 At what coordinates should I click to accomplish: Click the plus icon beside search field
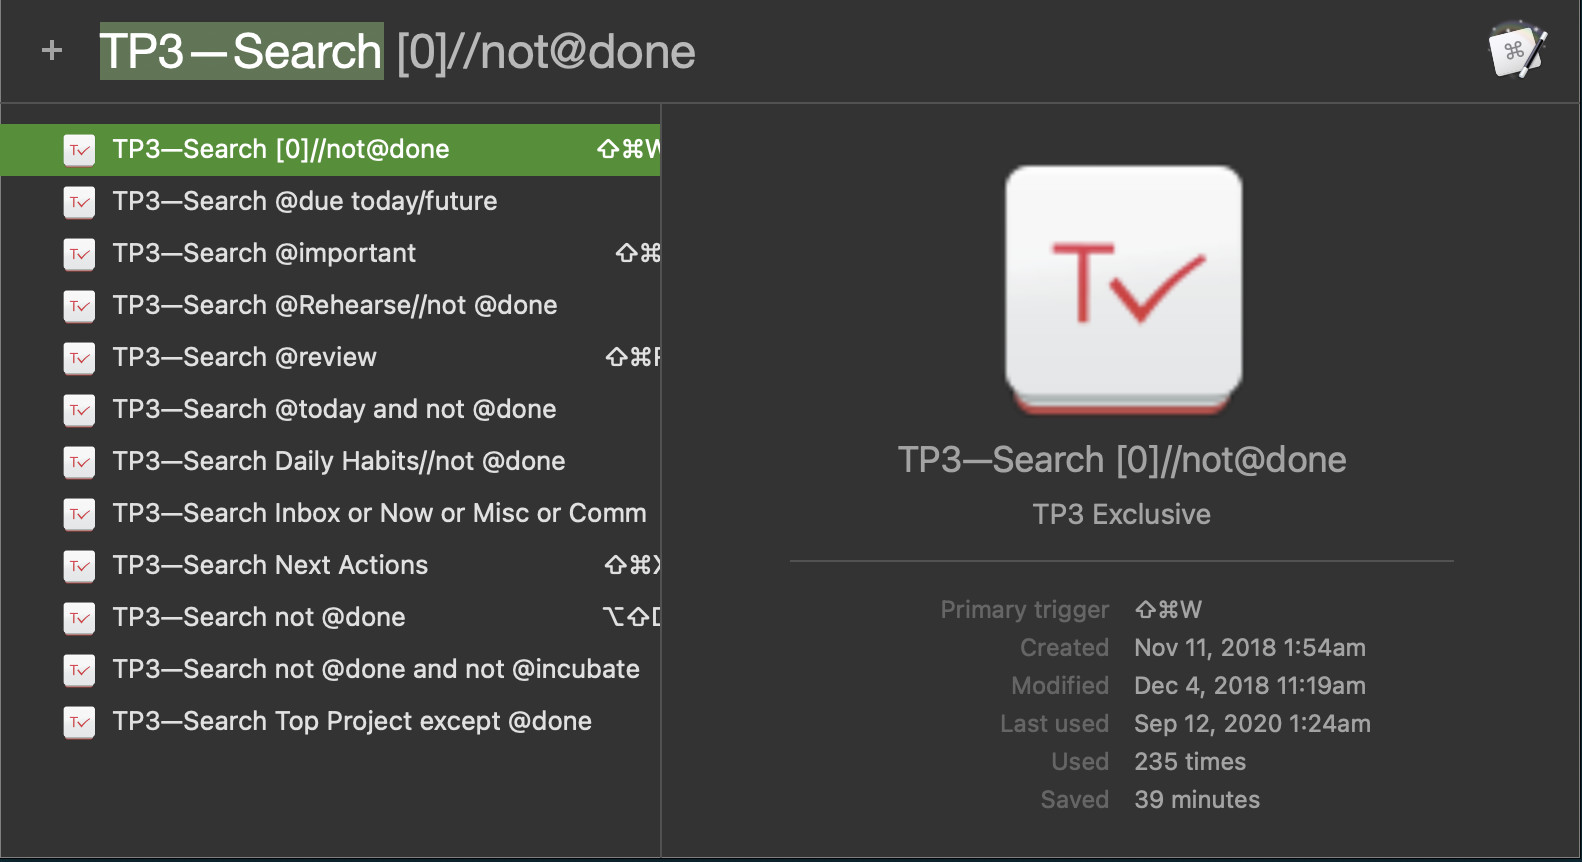click(52, 50)
